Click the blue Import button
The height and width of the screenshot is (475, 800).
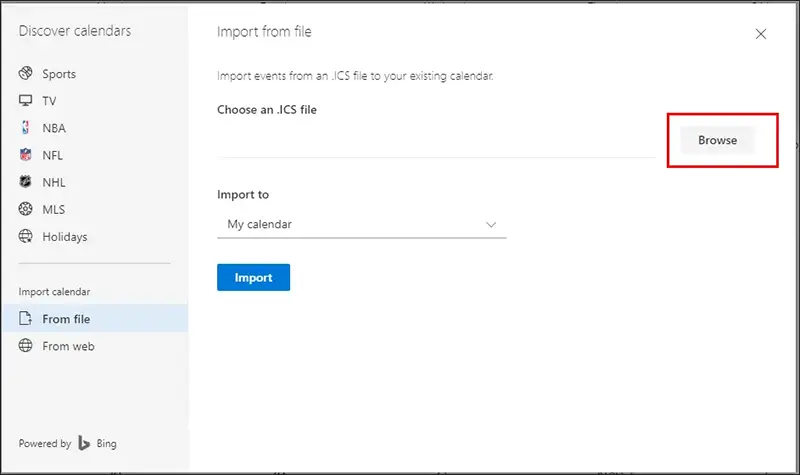pos(253,277)
